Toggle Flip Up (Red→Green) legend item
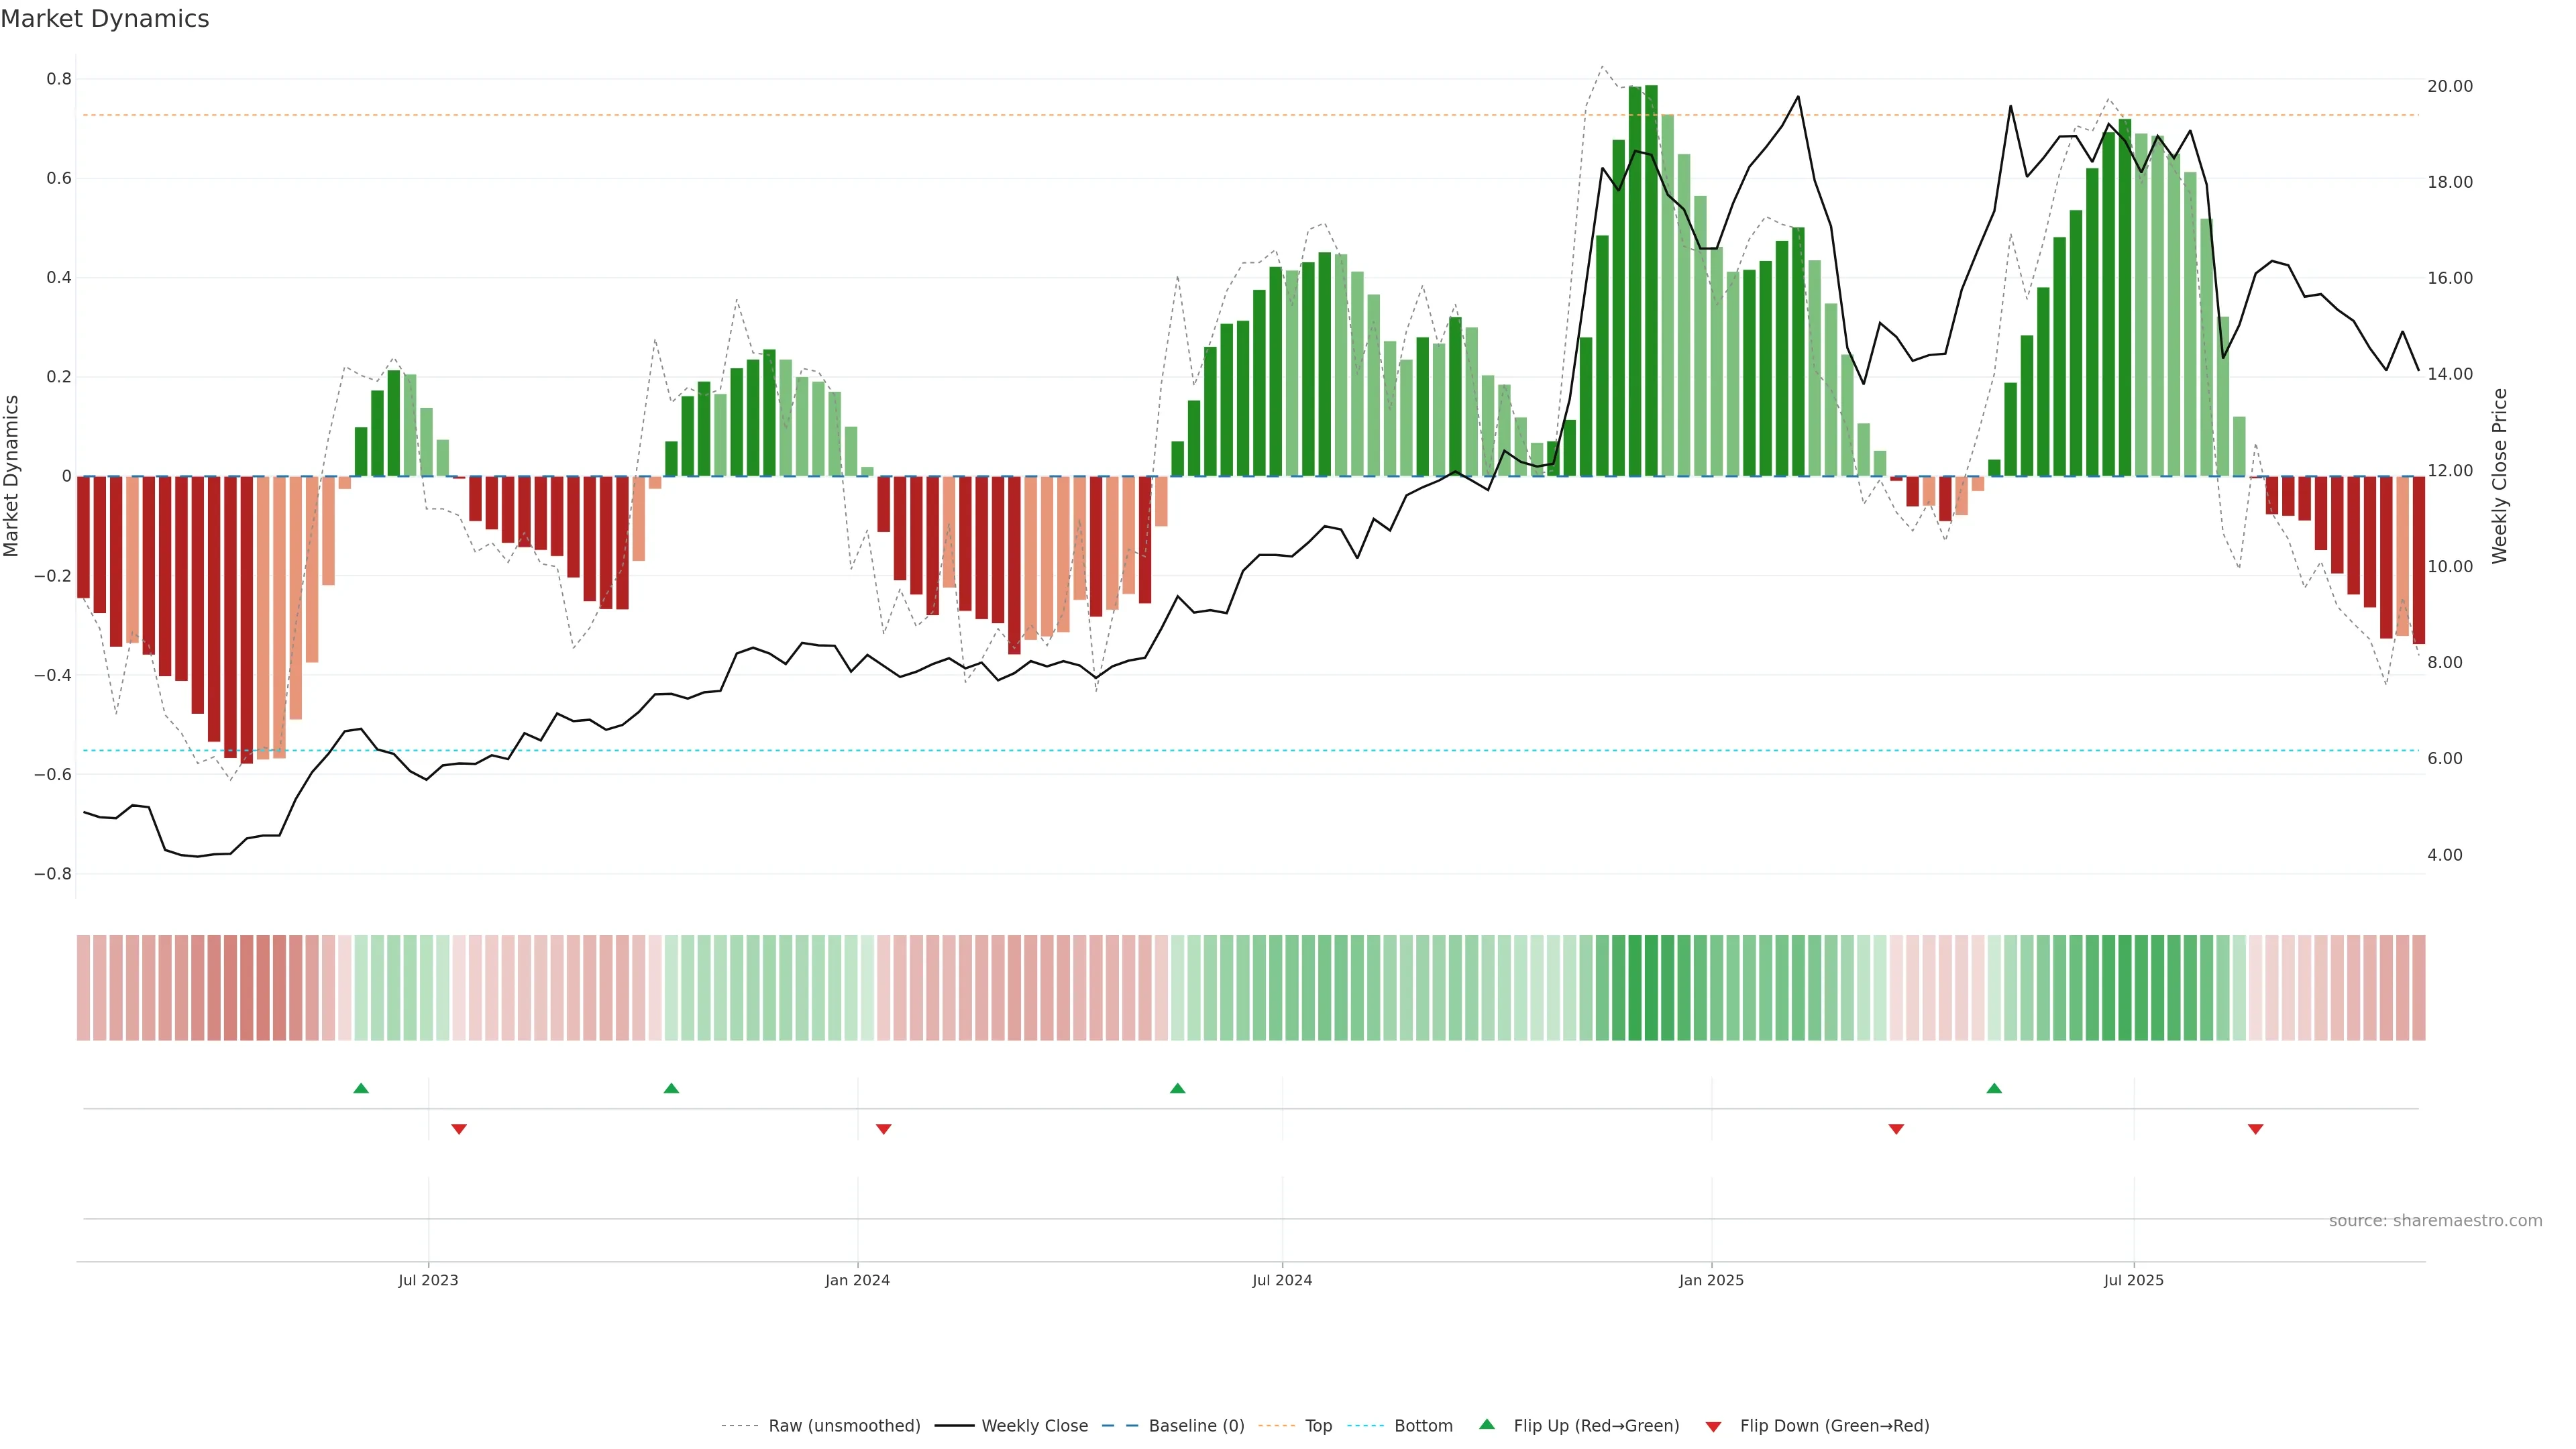The height and width of the screenshot is (1449, 2576). (x=1595, y=1426)
